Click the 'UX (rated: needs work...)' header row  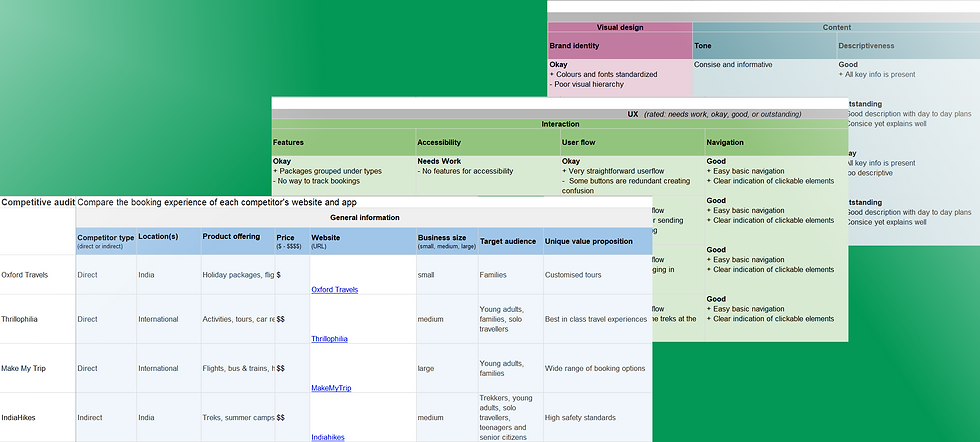tap(560, 114)
